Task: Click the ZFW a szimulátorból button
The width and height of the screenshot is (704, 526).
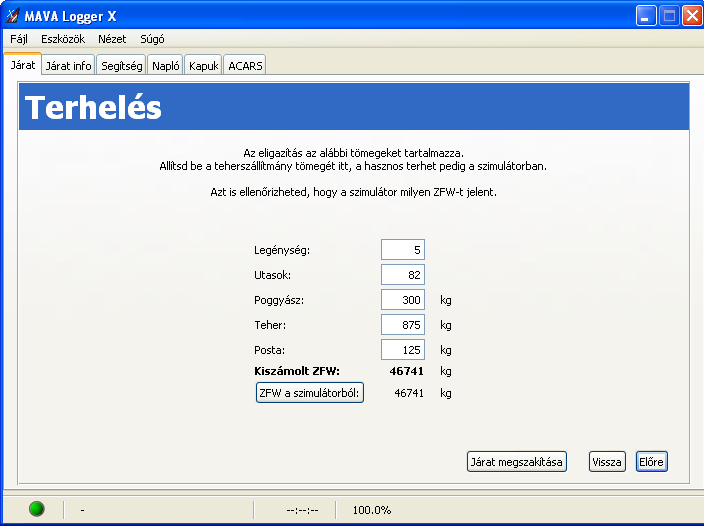Action: 310,393
